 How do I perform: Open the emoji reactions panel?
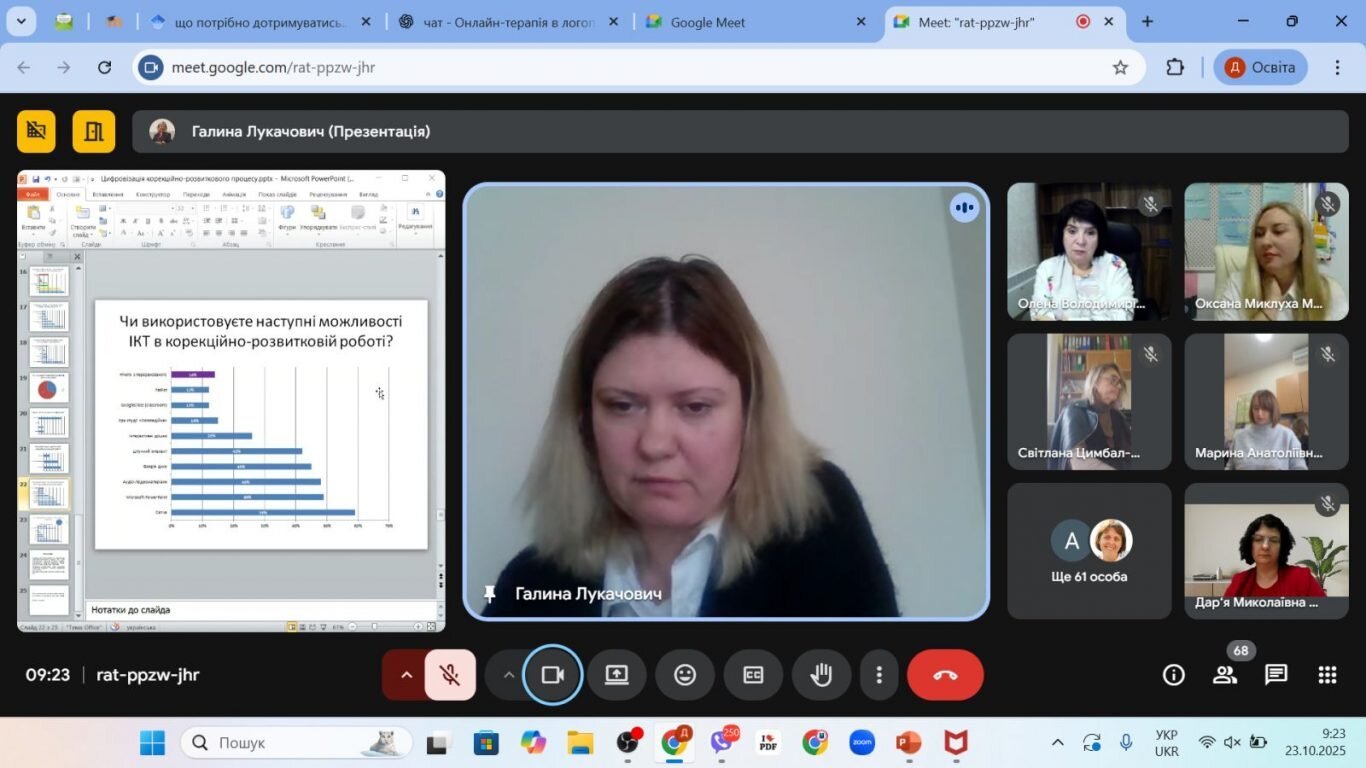pos(685,675)
